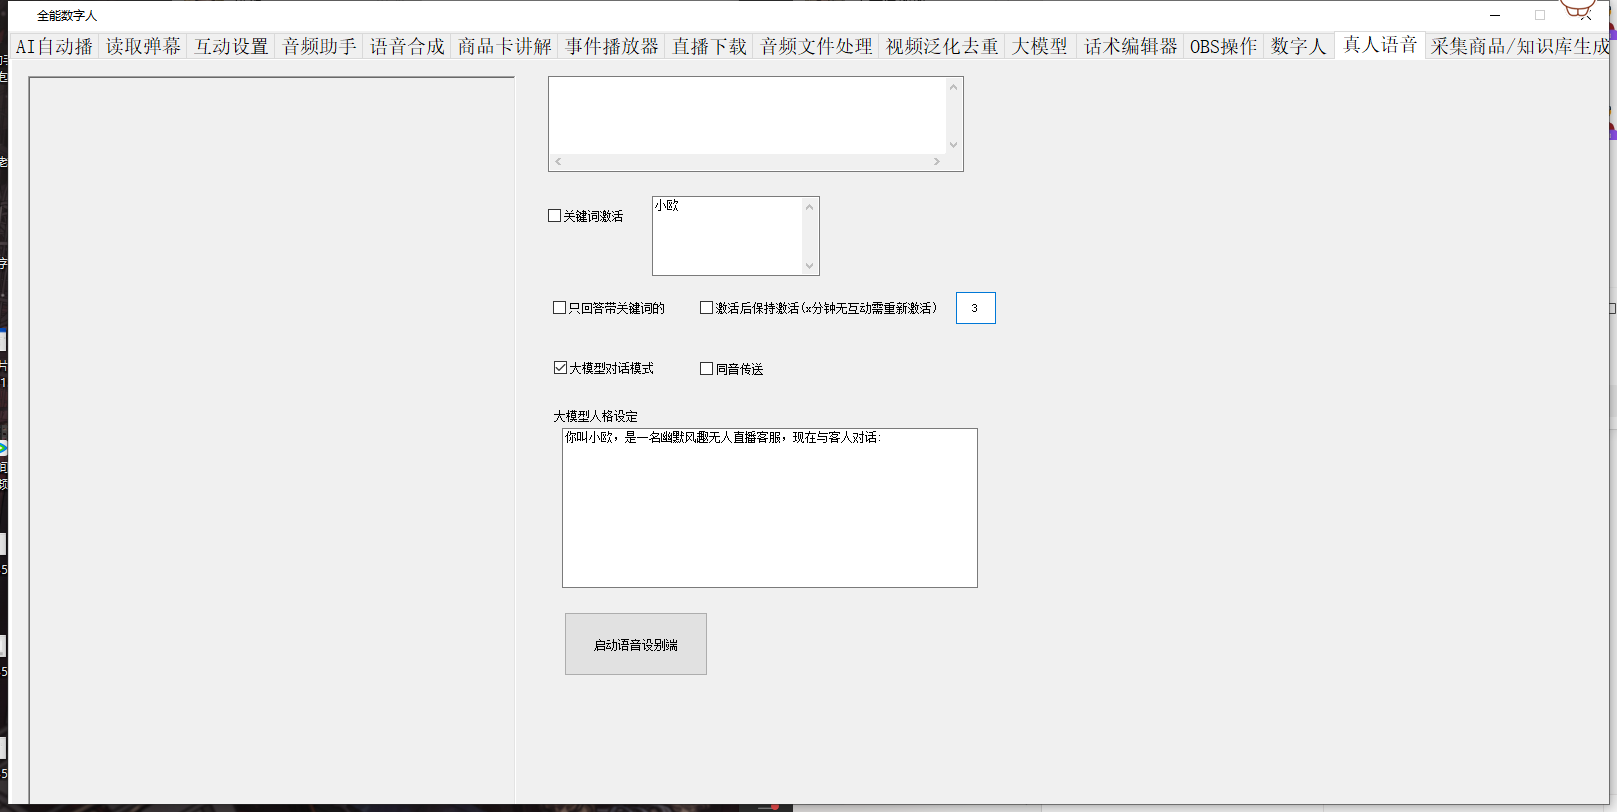
Task: Click top text area scroll right arrow
Action: point(937,162)
